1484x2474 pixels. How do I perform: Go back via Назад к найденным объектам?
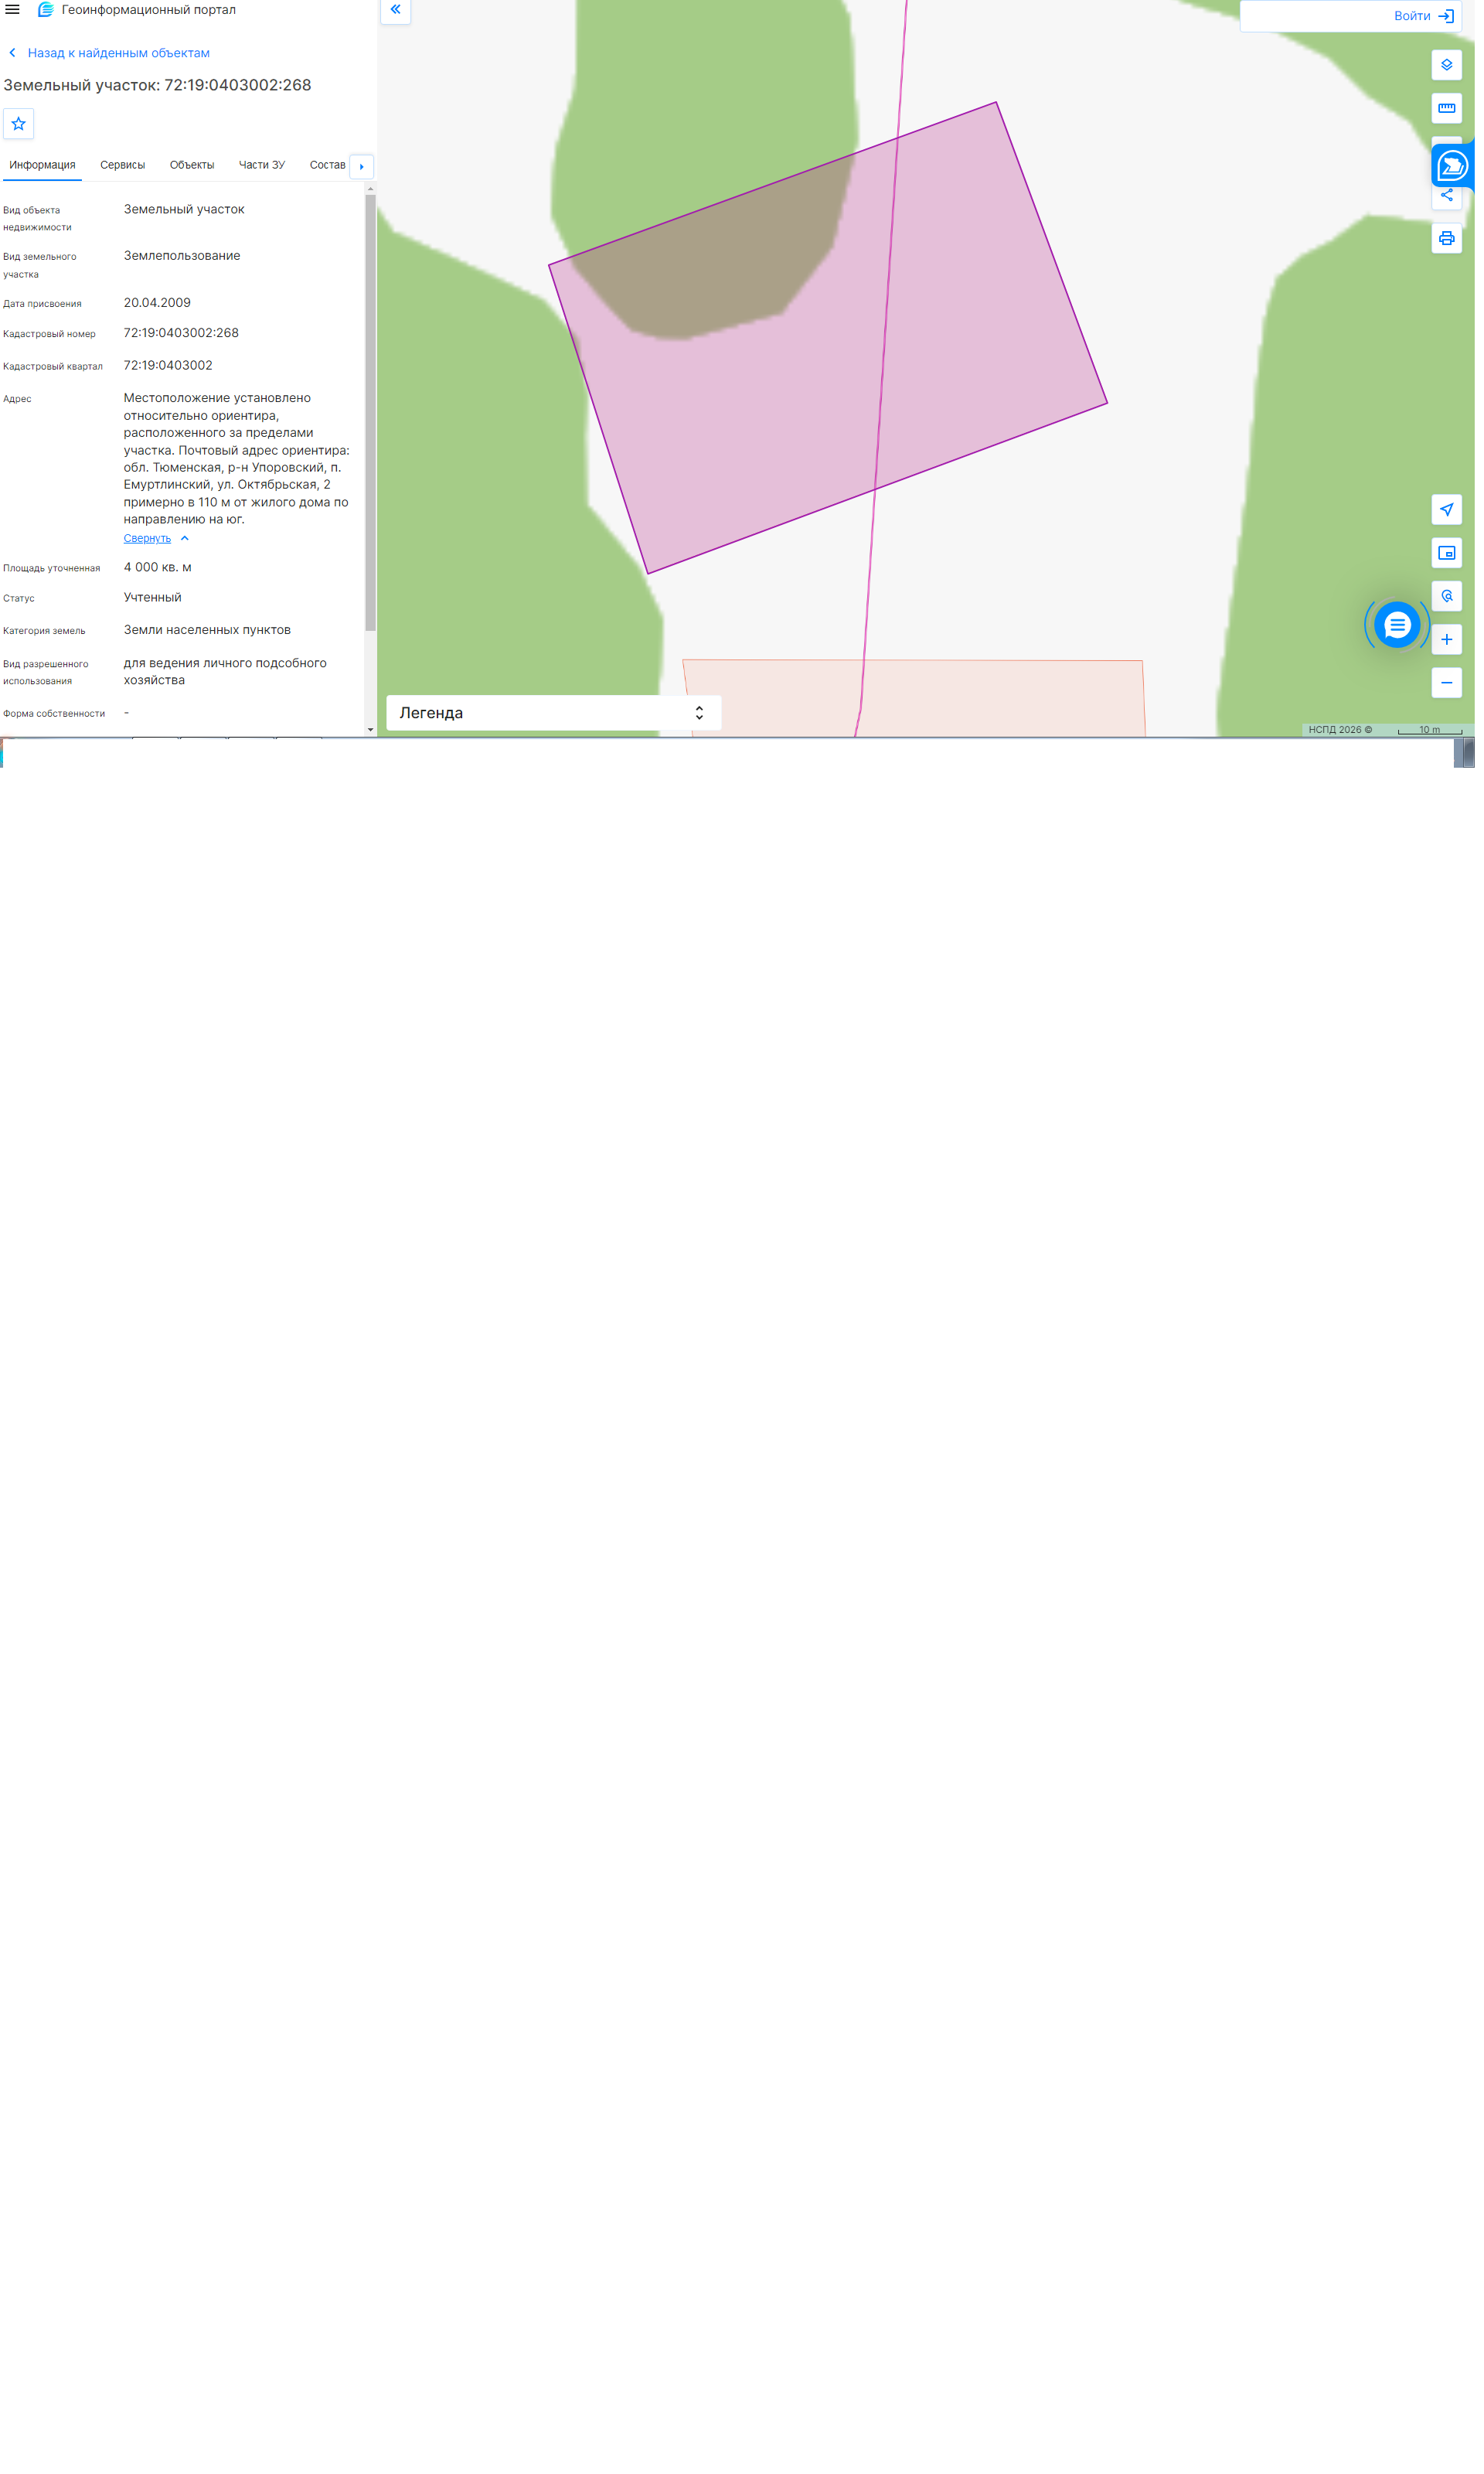click(119, 53)
